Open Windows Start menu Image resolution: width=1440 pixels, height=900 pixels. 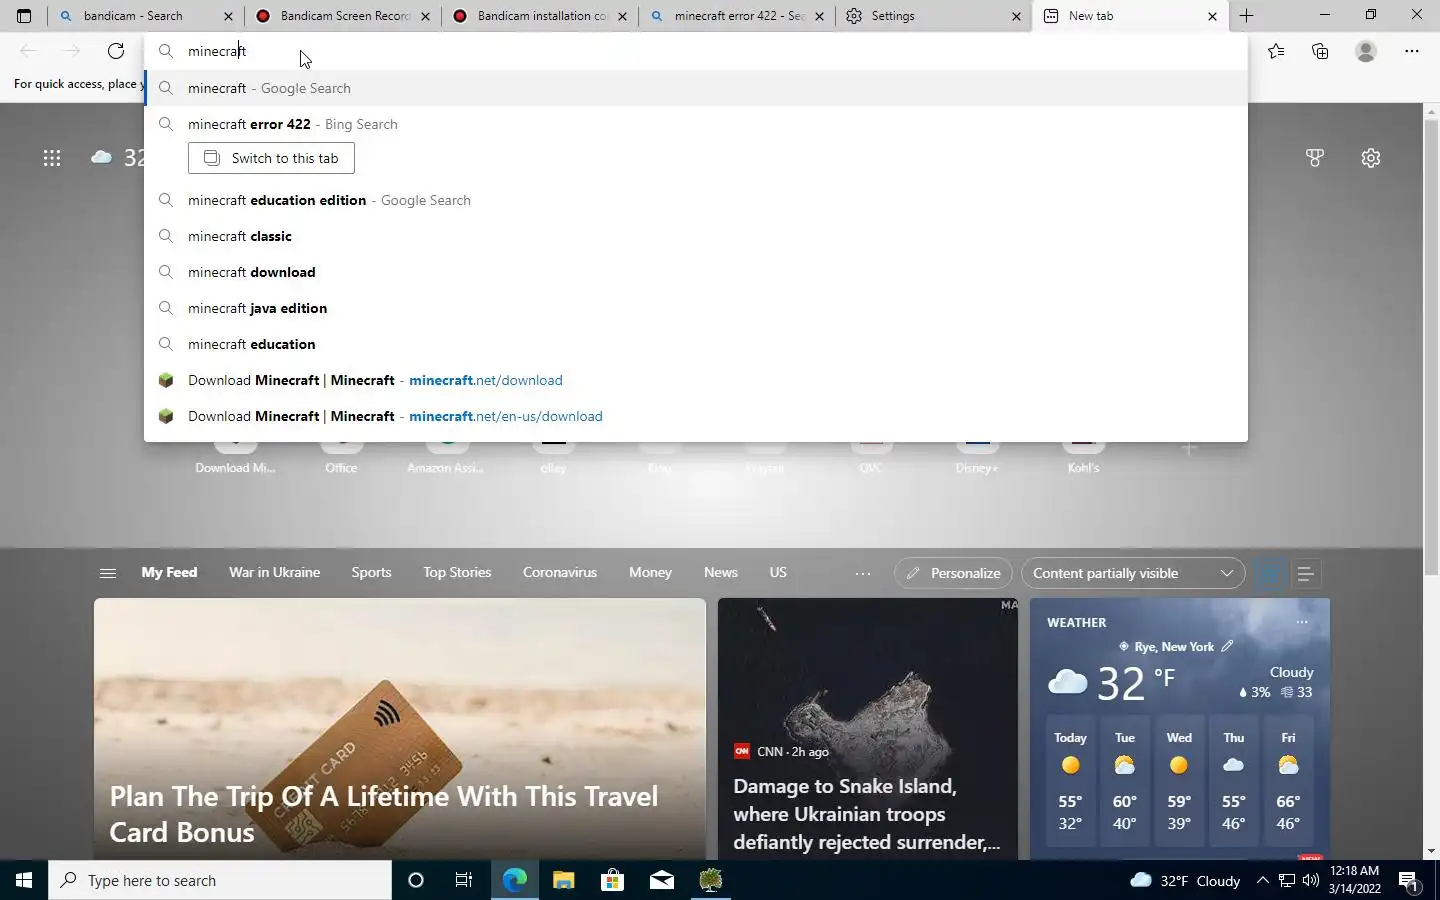(24, 880)
